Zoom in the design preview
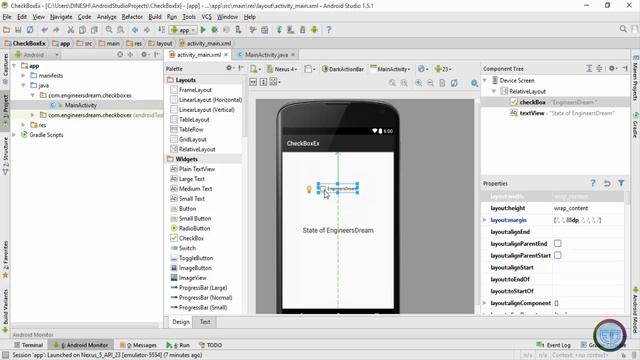This screenshot has height=360, width=640. point(418,83)
